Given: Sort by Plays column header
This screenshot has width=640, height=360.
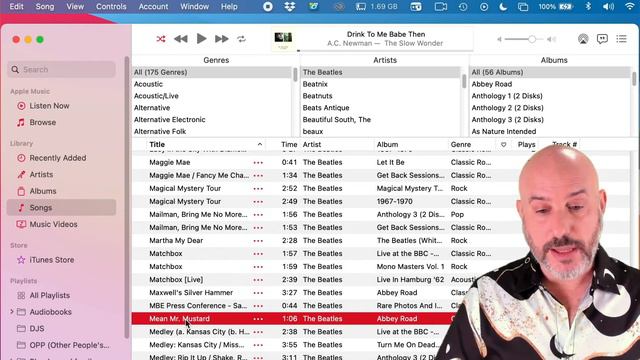Looking at the screenshot, I should [x=526, y=144].
